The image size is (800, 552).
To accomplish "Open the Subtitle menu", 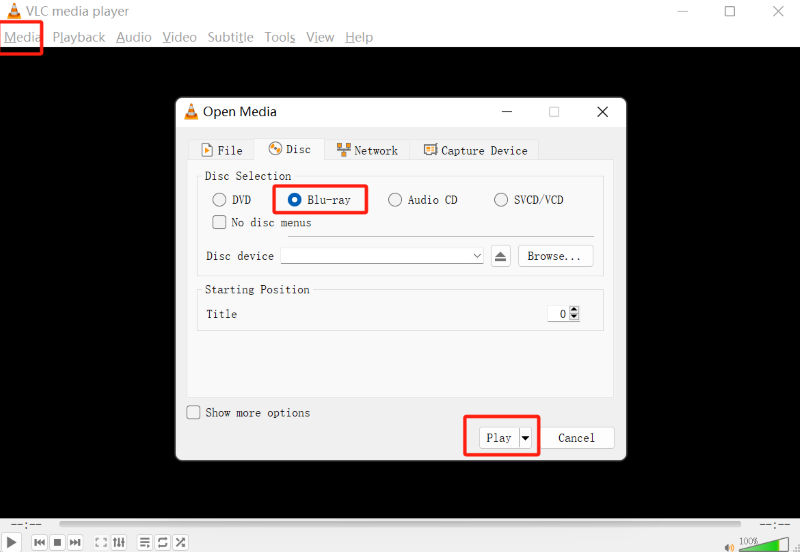I will coord(230,37).
